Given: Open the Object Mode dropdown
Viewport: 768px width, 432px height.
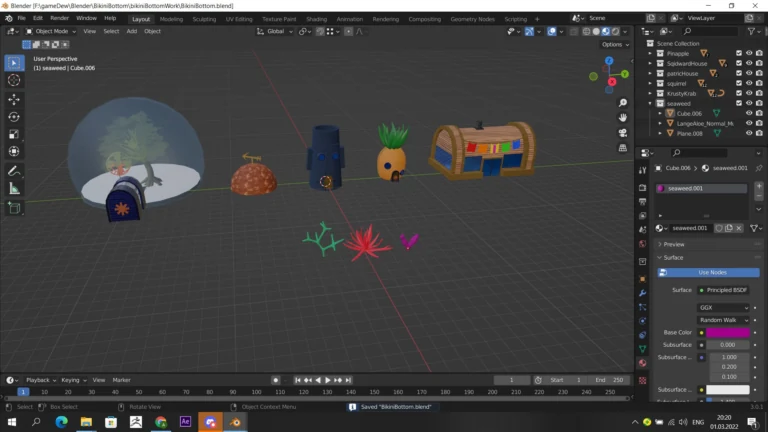Looking at the screenshot, I should point(51,31).
